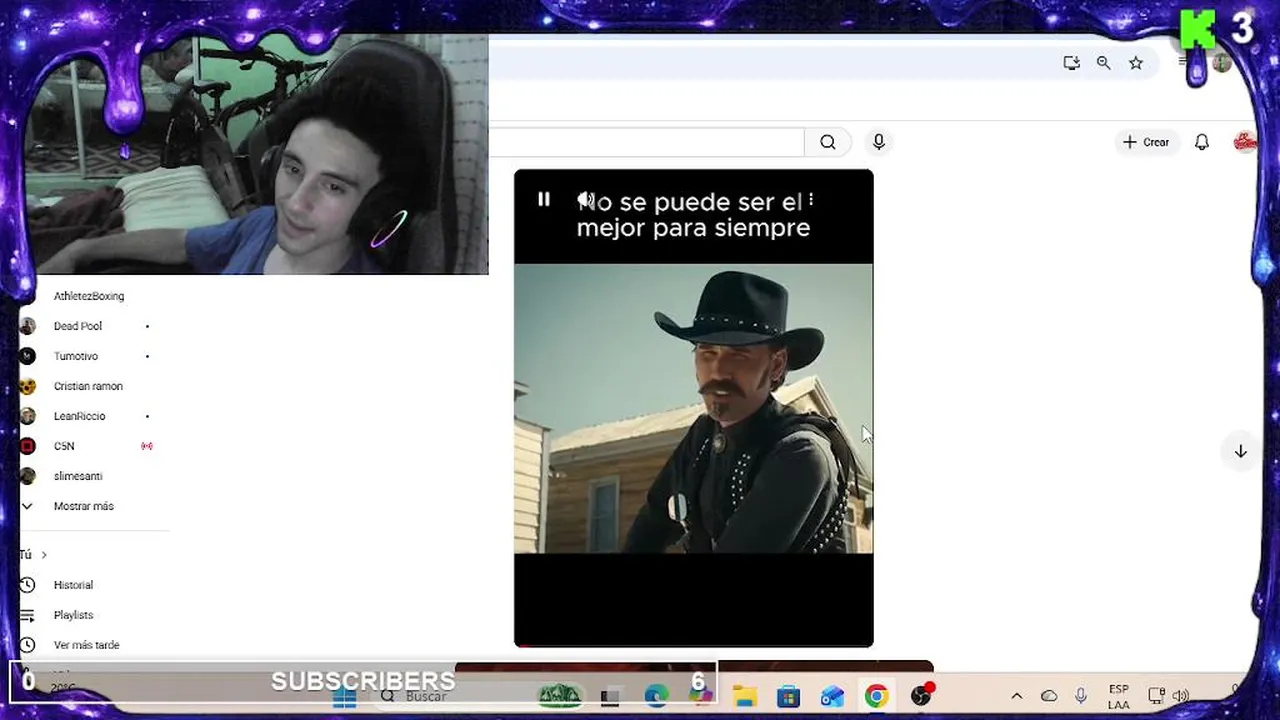The height and width of the screenshot is (720, 1280).
Task: Click the Crear button
Action: (x=1146, y=142)
